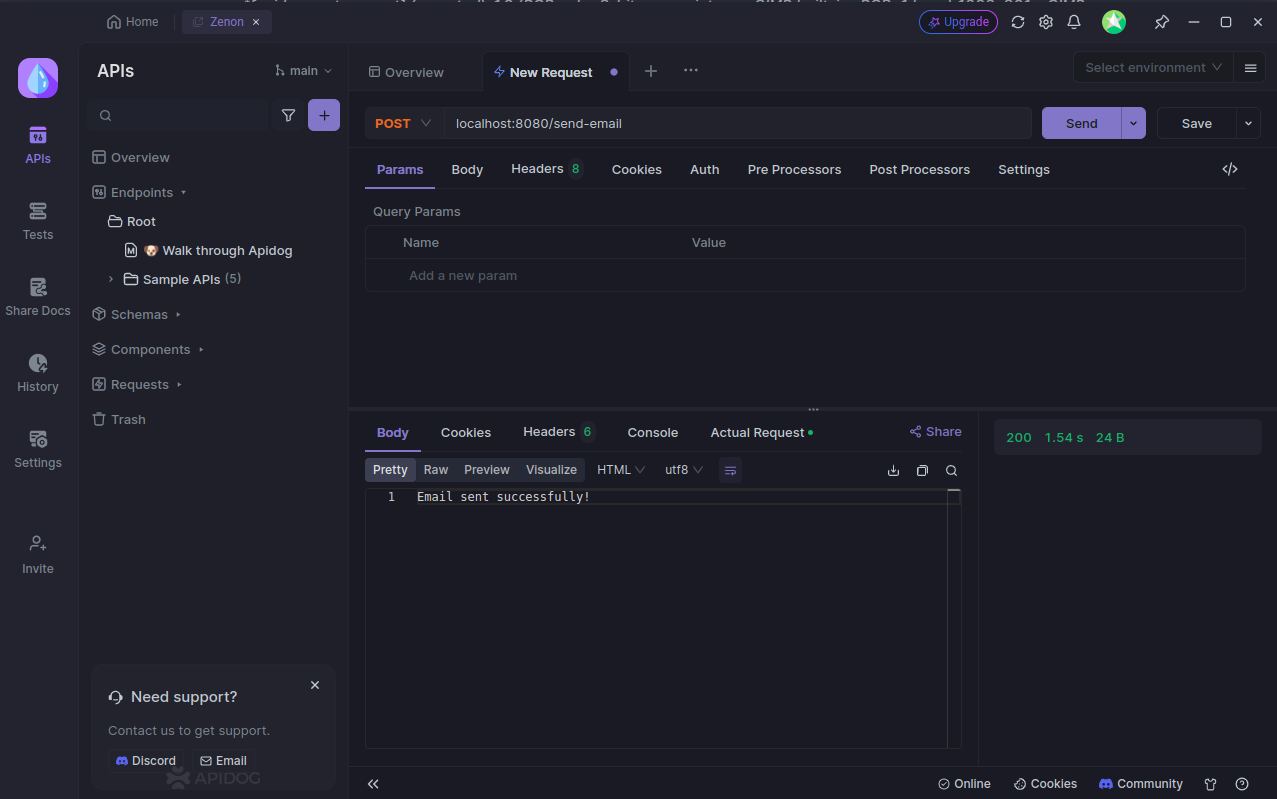The height and width of the screenshot is (799, 1277).
Task: Open the utf8 encoding dropdown
Action: click(685, 470)
